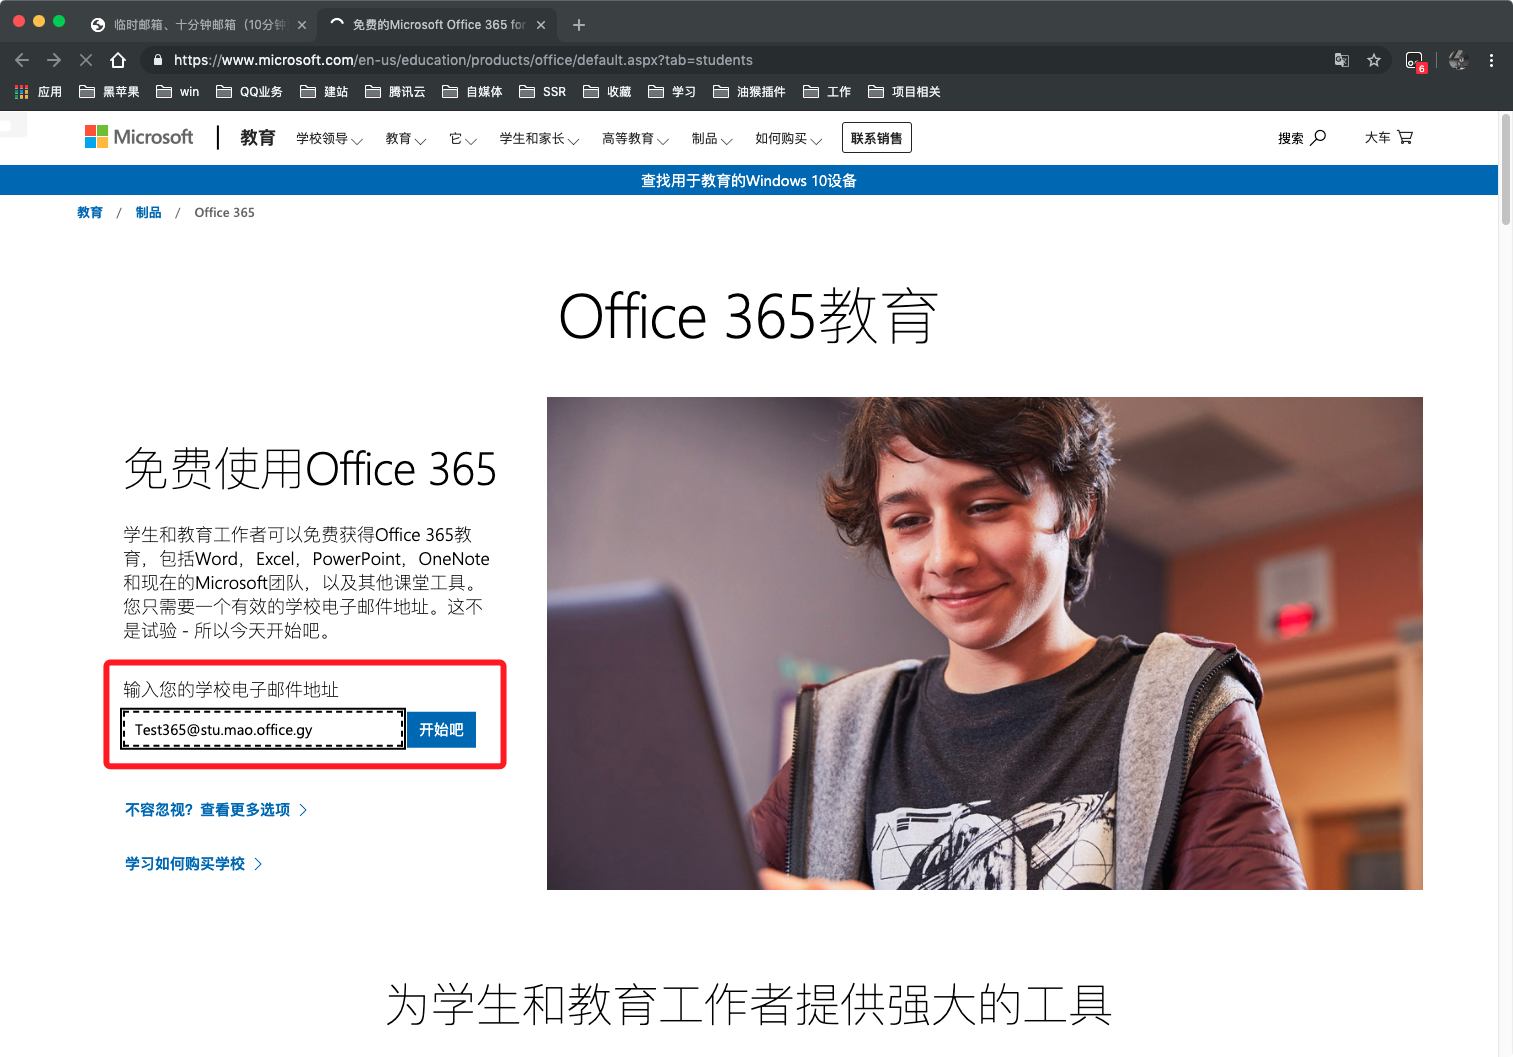This screenshot has height=1057, width=1513.
Task: Click the Office 365 breadcrumb text
Action: pos(225,213)
